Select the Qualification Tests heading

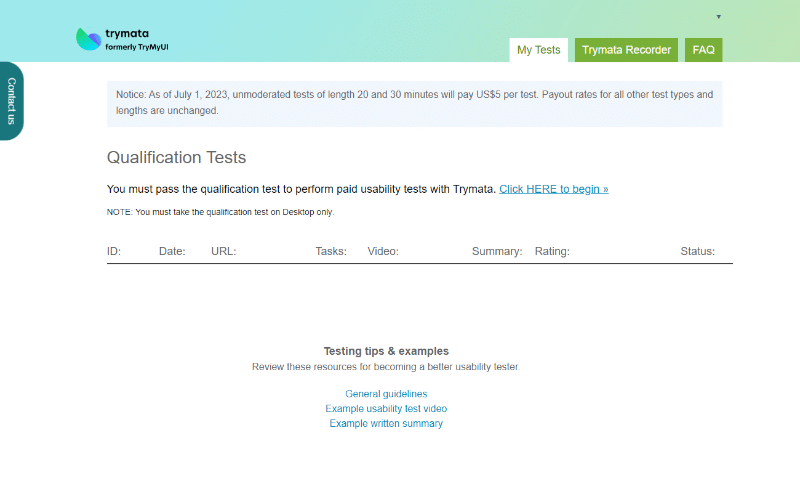(177, 157)
